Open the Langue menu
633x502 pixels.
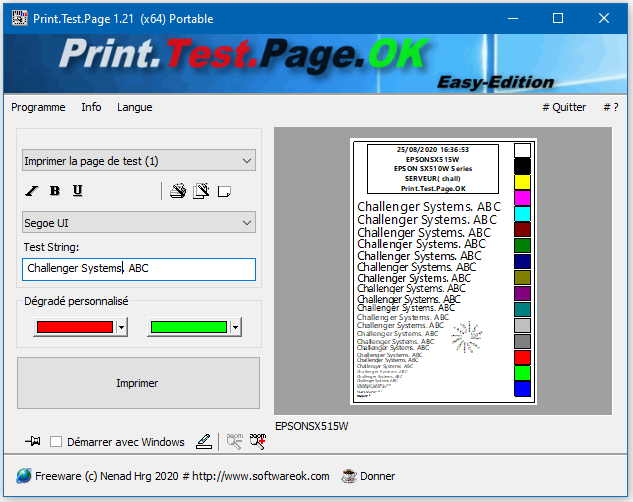pos(134,107)
